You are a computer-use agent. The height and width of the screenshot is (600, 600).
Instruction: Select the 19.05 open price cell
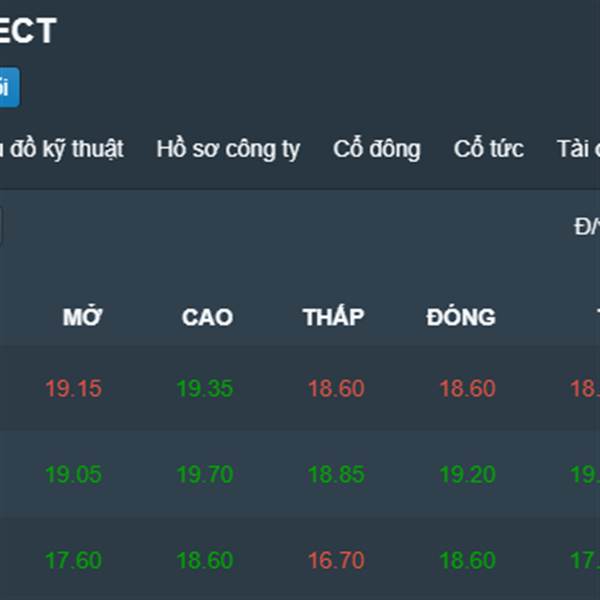[73, 475]
